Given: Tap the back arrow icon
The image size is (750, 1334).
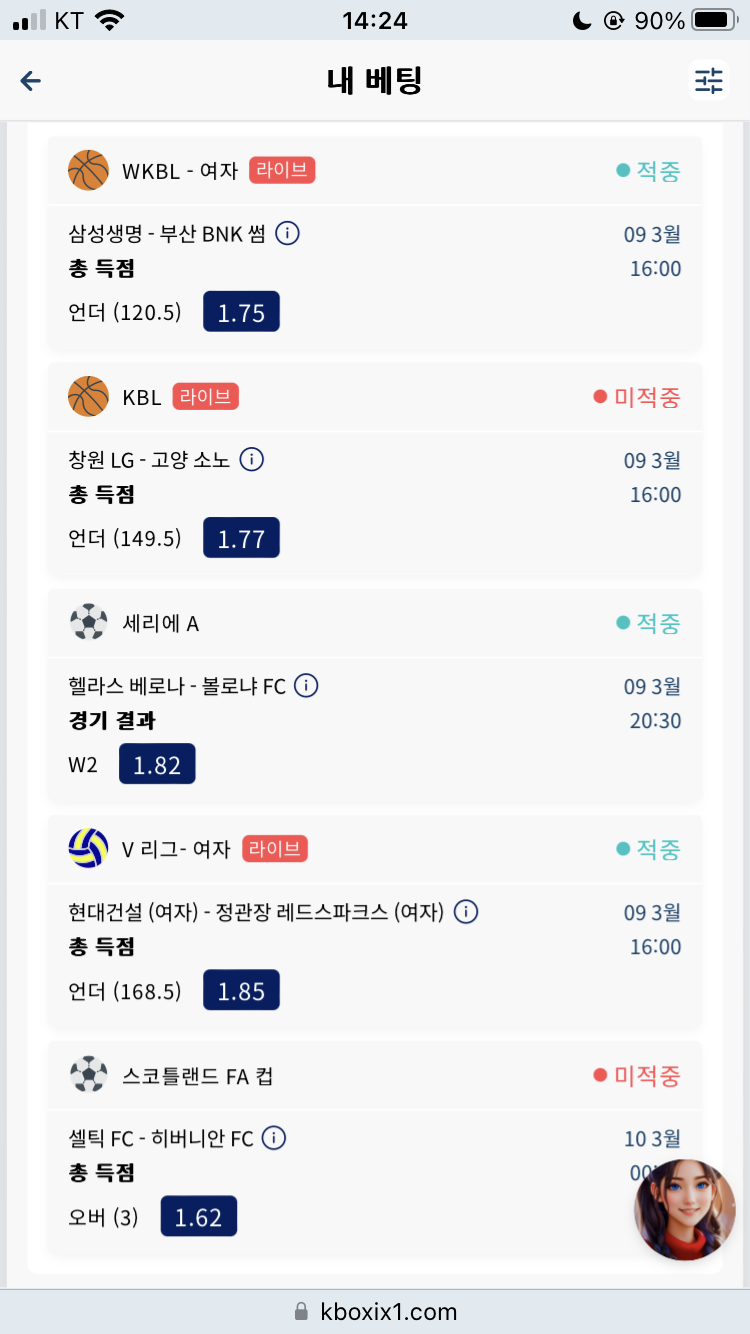Looking at the screenshot, I should pos(31,81).
